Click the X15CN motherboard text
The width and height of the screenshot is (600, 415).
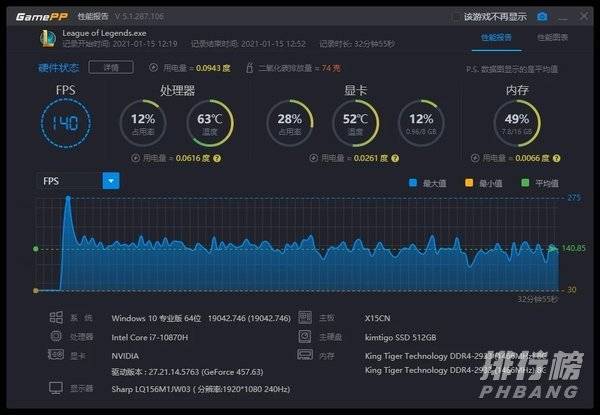coord(378,318)
